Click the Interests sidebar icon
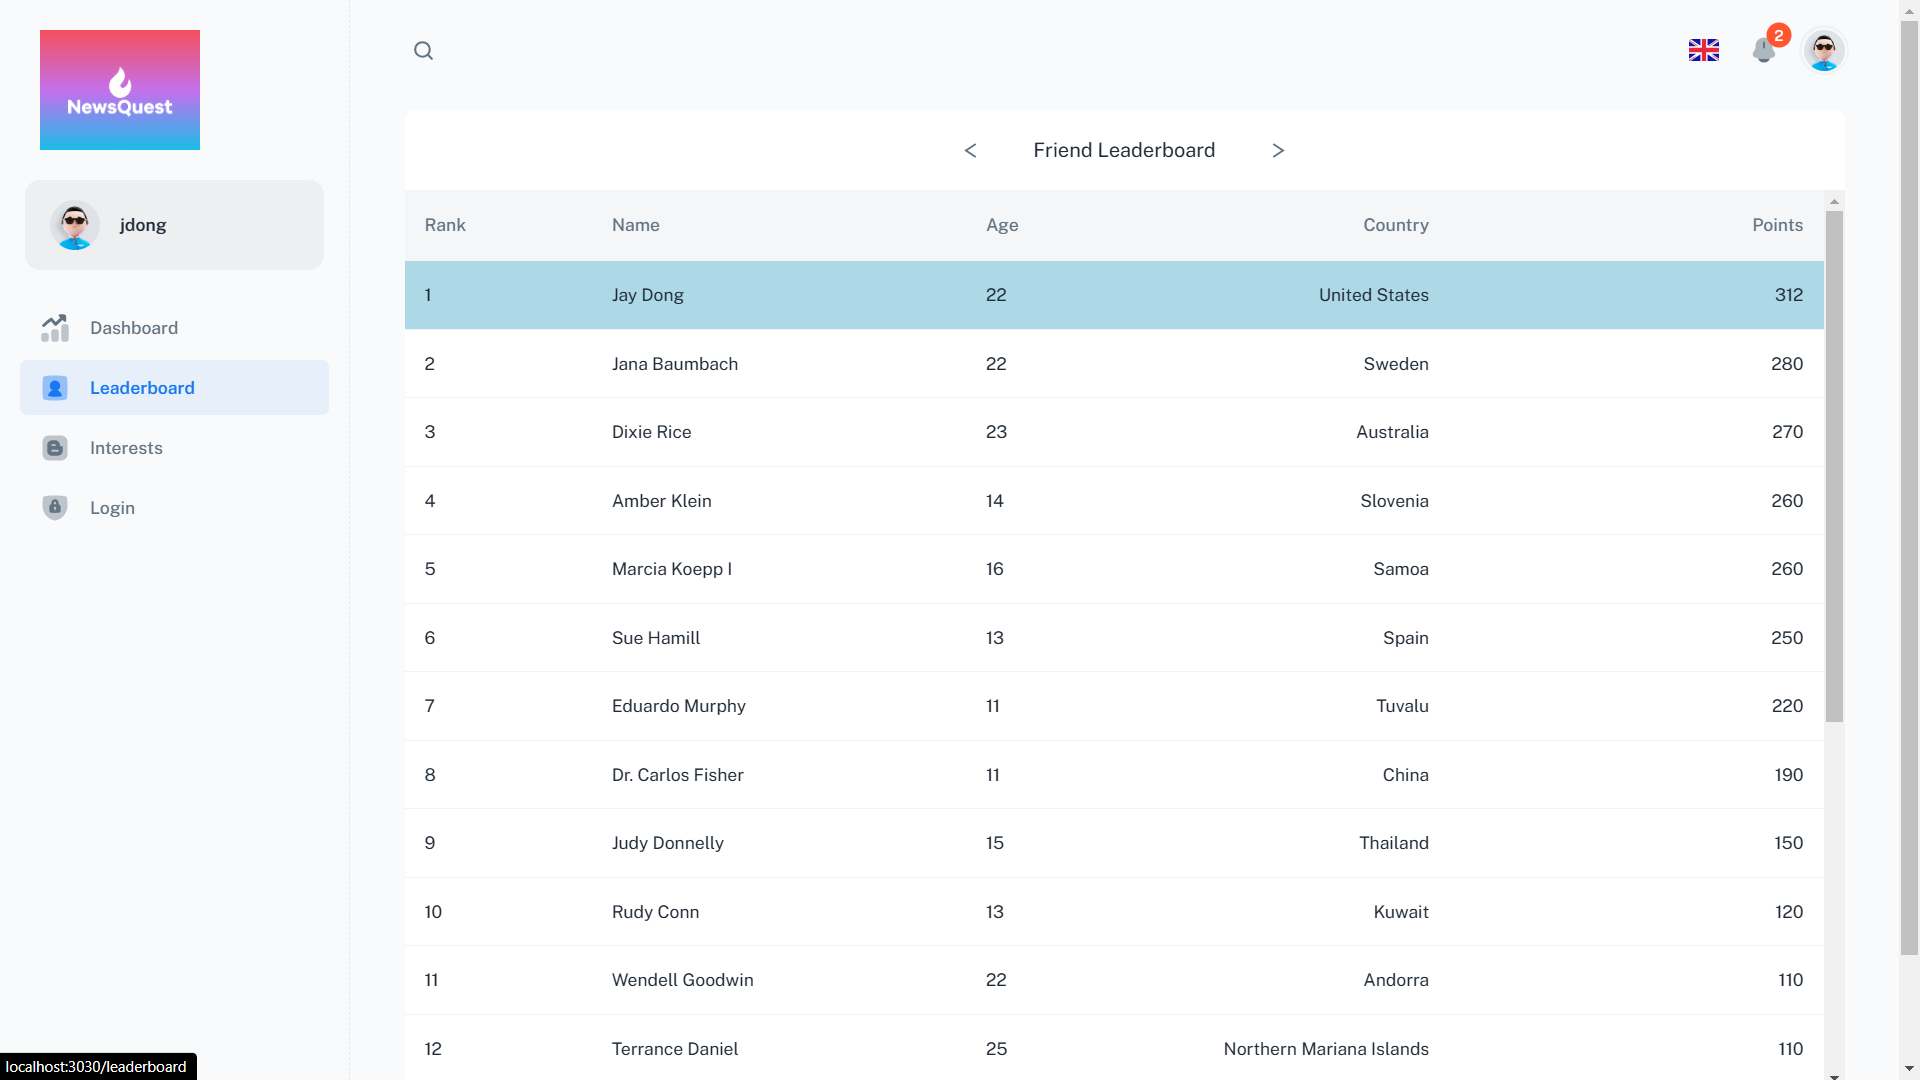Screen dimensions: 1920x1080 pyautogui.click(x=55, y=448)
